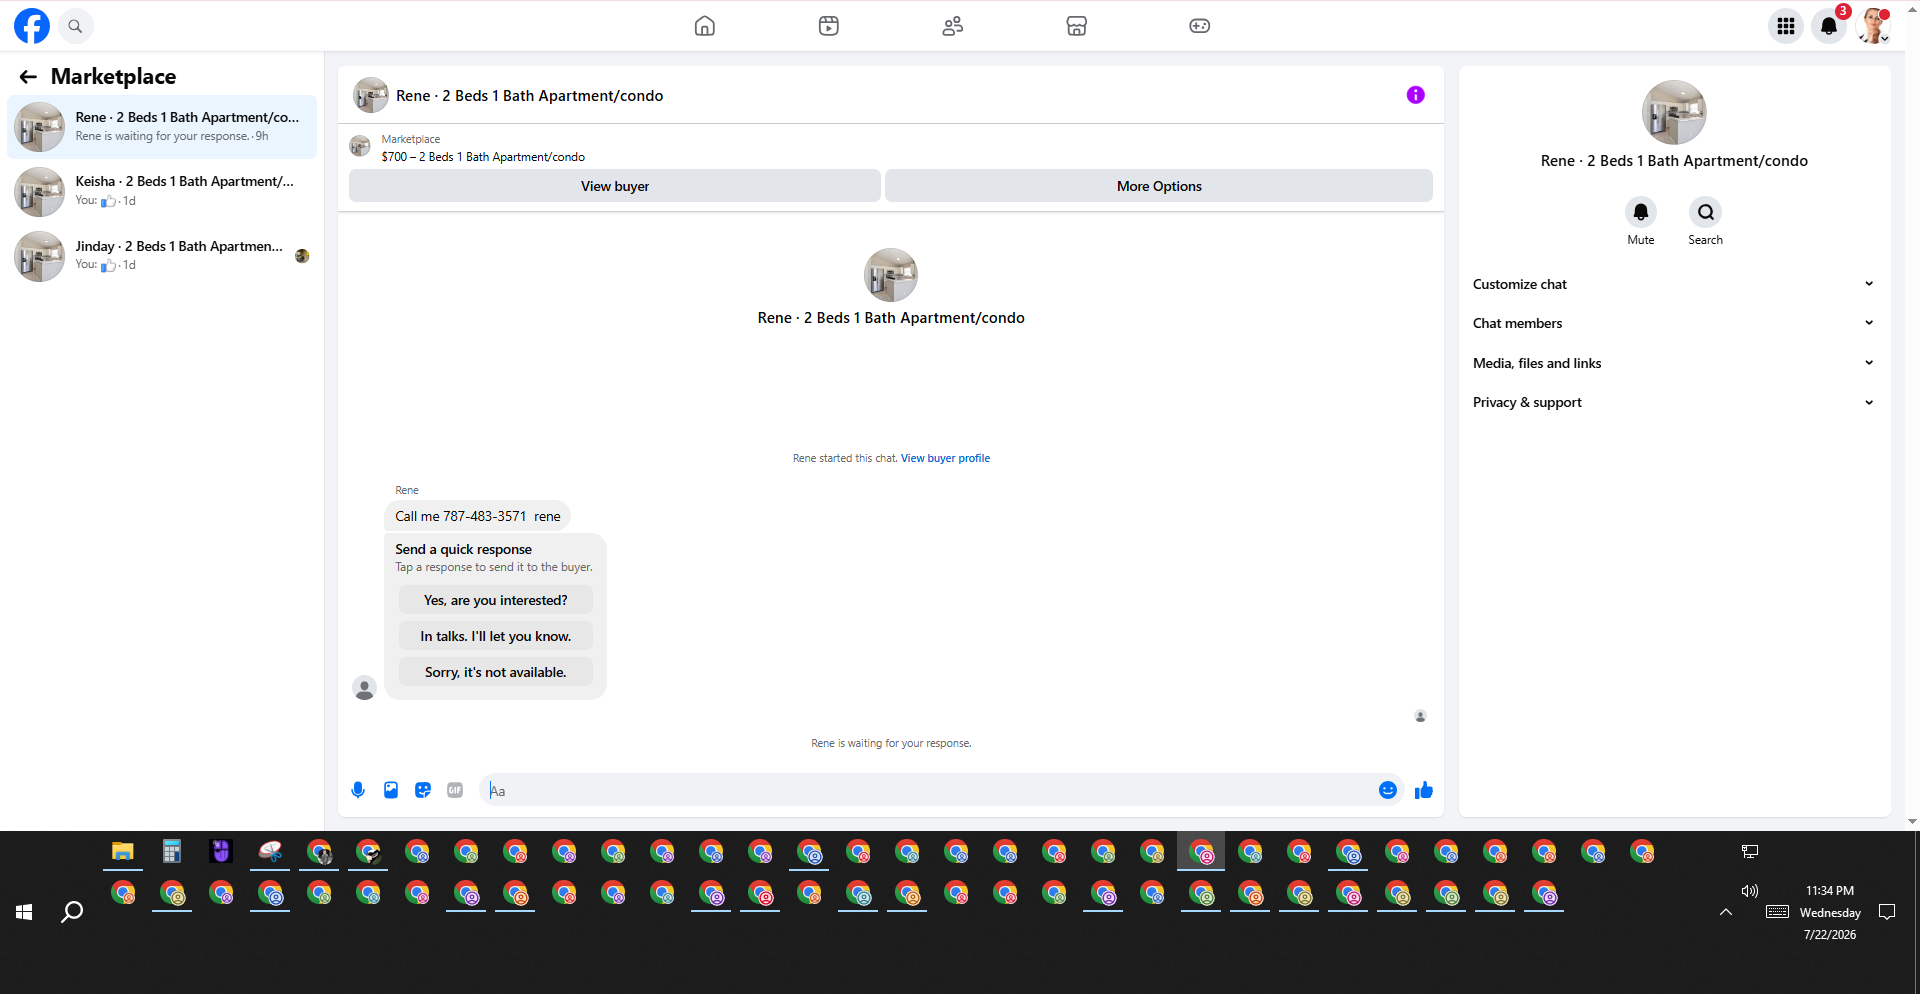Open the Windows Start menu
The image size is (1920, 994).
[x=24, y=912]
